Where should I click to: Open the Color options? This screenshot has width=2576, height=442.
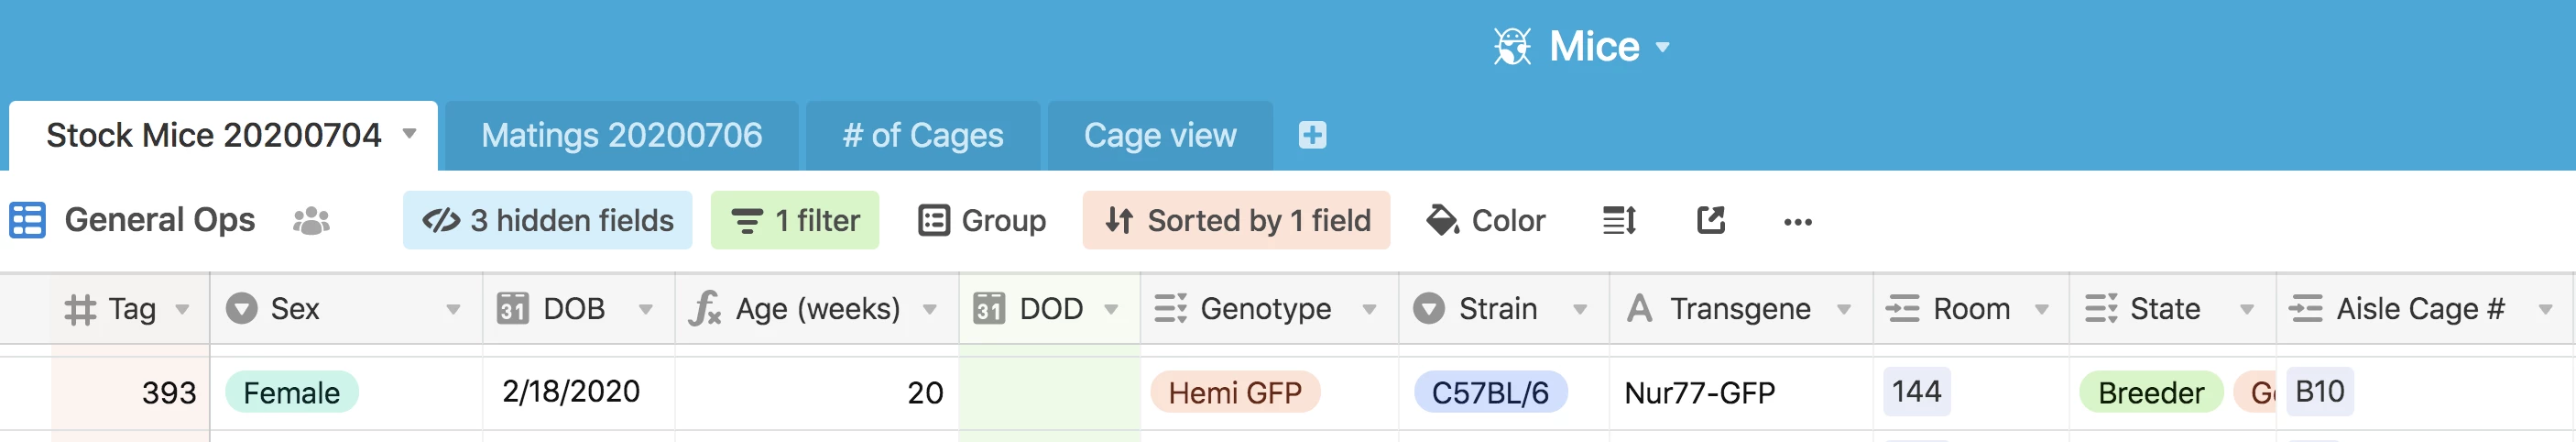coord(1486,220)
